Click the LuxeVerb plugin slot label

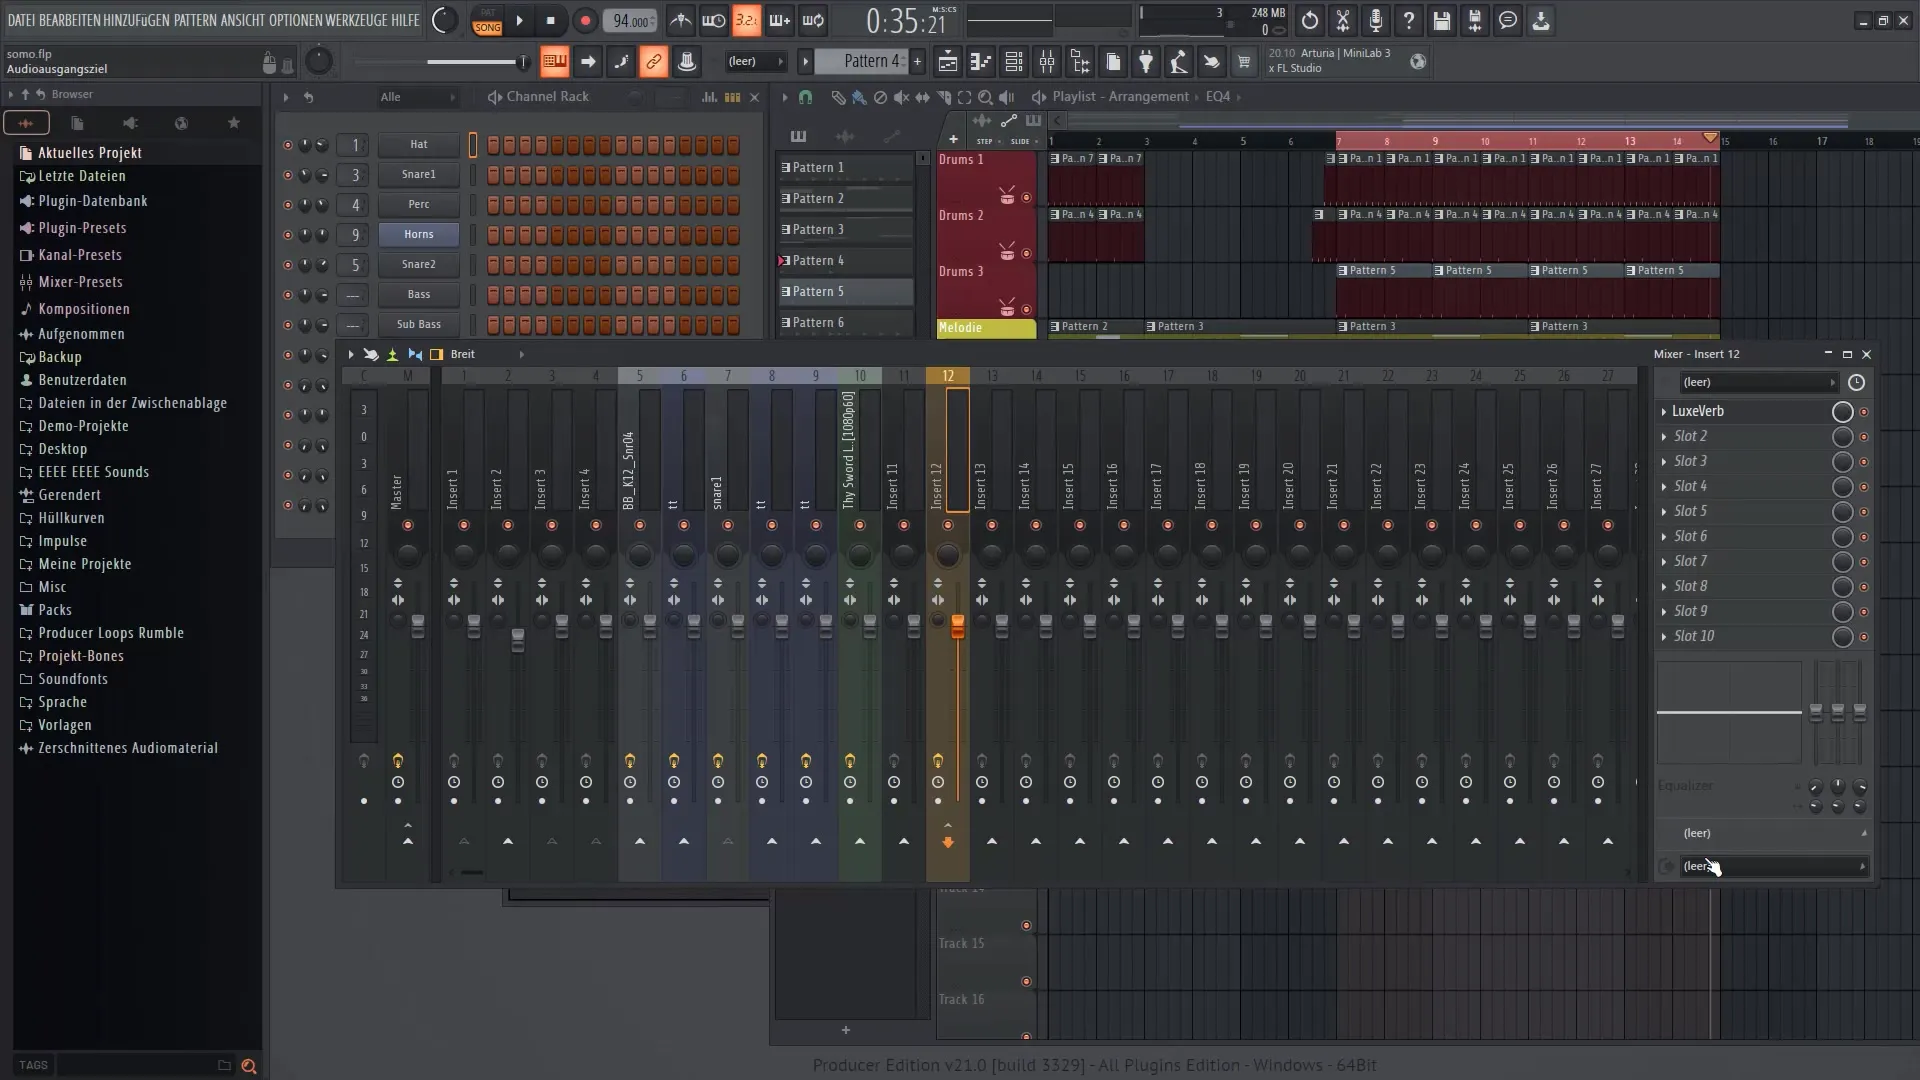pyautogui.click(x=1700, y=410)
